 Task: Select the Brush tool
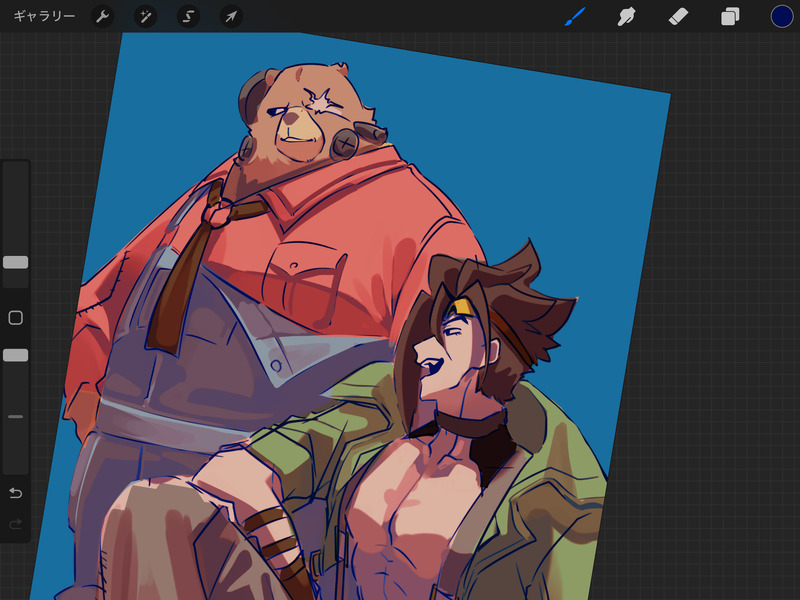pos(575,16)
